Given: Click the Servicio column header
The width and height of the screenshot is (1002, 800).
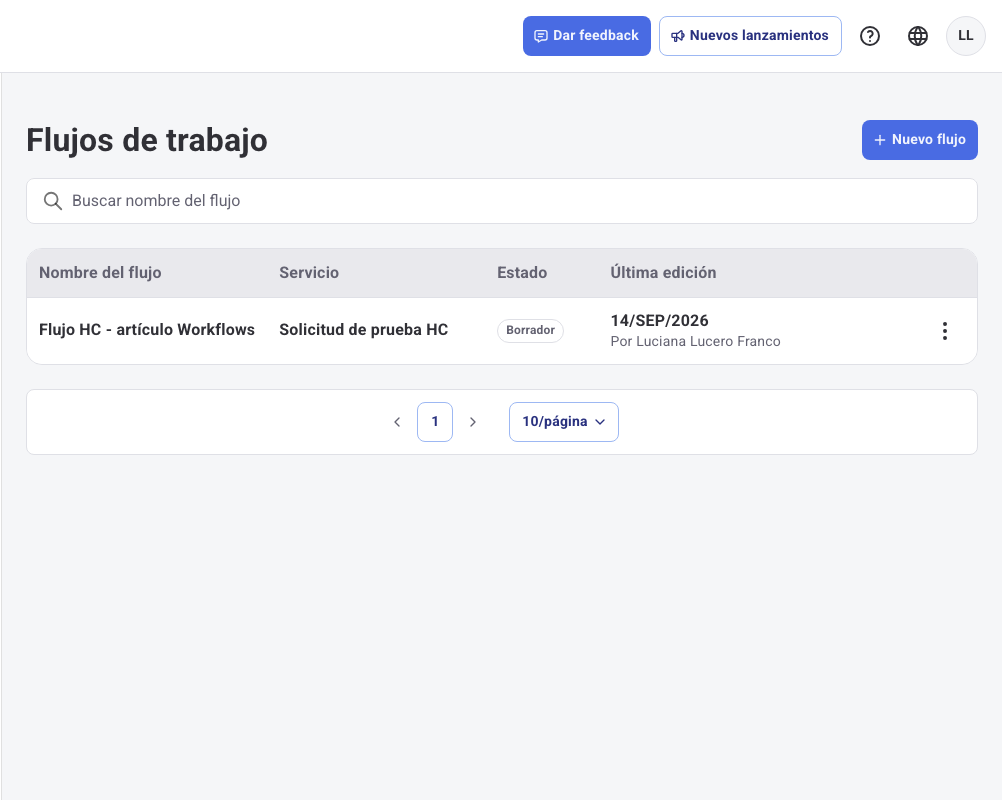Looking at the screenshot, I should (x=309, y=273).
